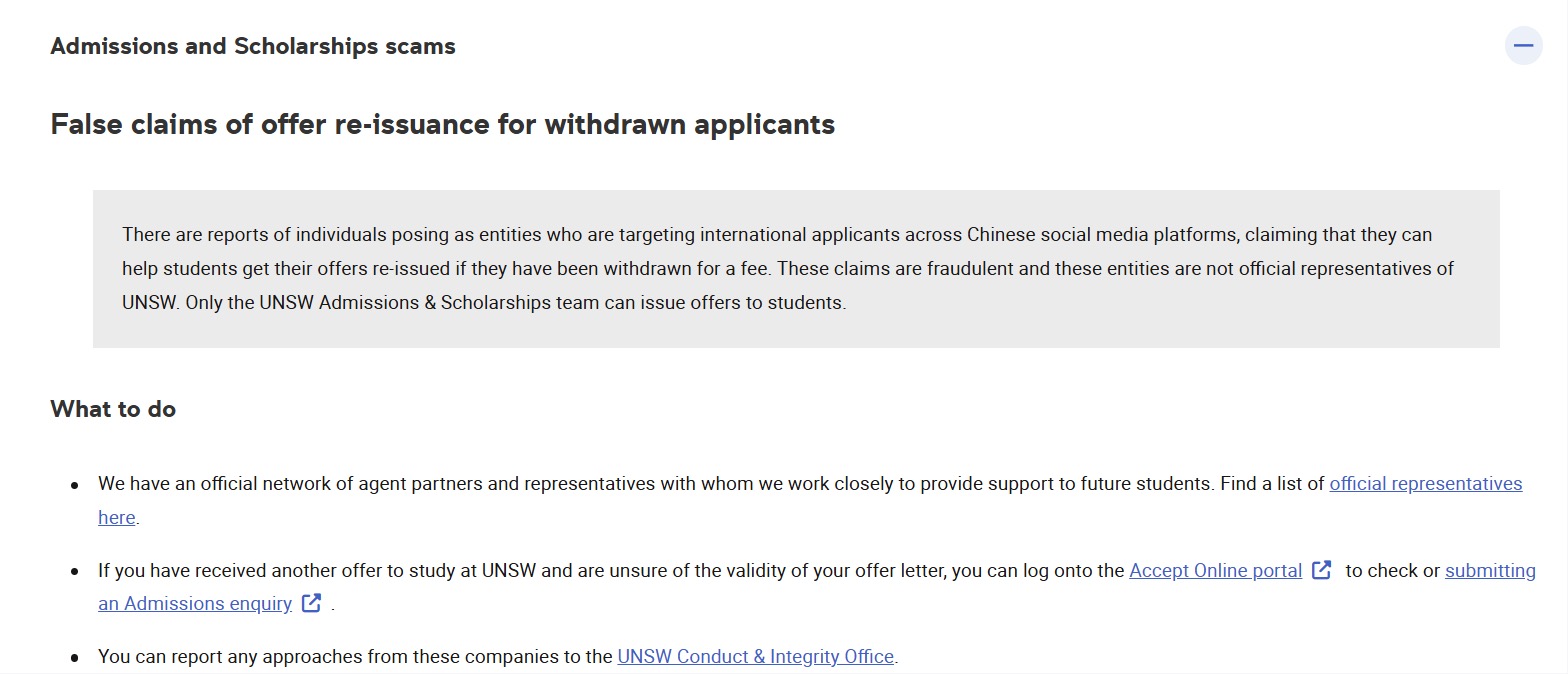Click the "submitting" link text
The image size is (1568, 674).
(1490, 571)
